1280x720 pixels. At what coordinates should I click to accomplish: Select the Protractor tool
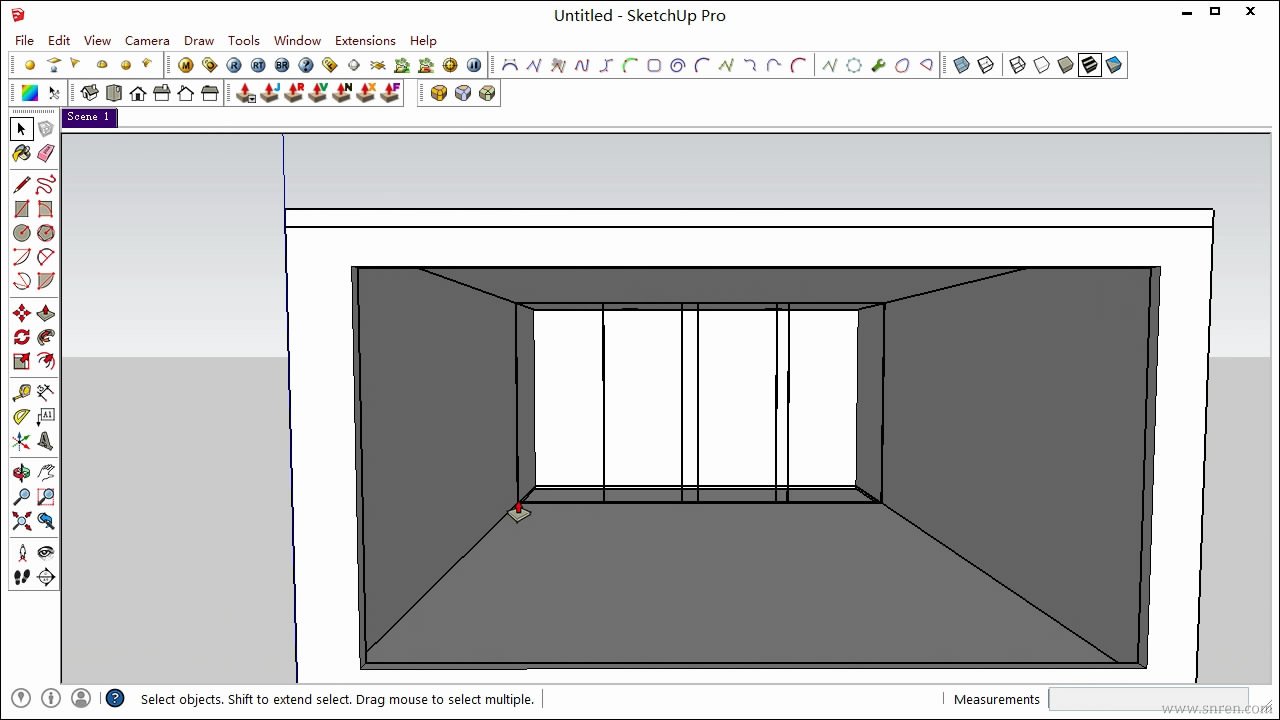[x=21, y=417]
